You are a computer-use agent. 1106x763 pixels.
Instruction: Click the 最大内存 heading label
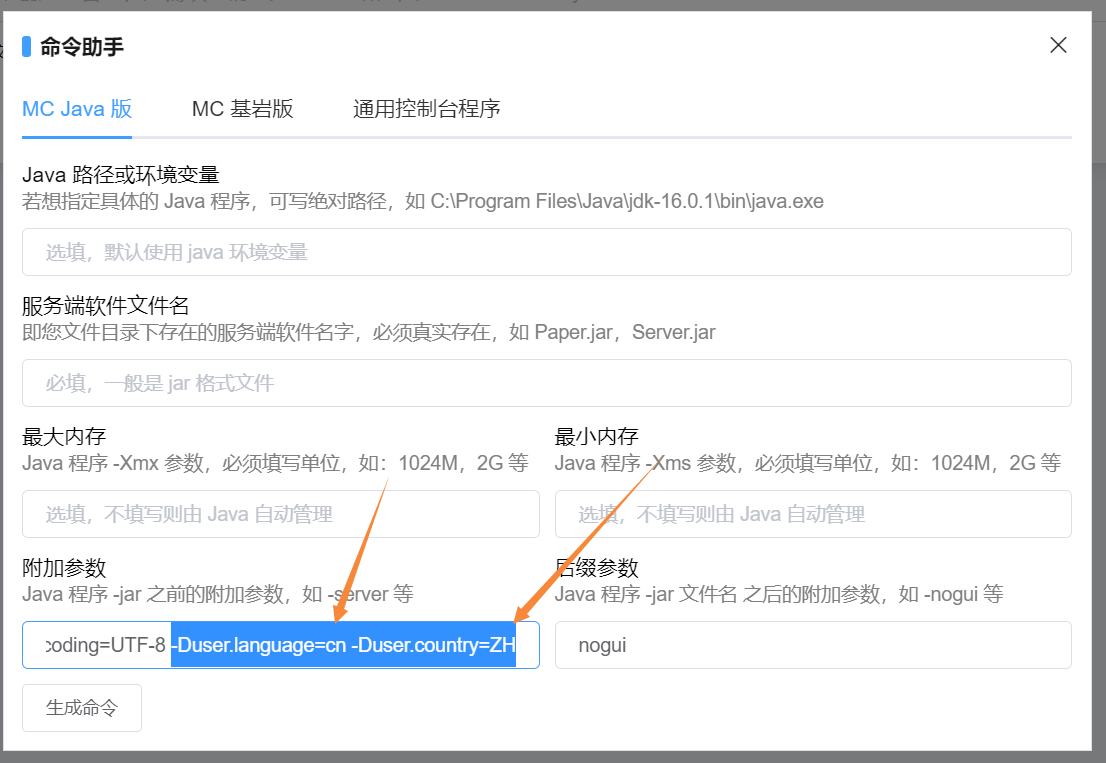(57, 435)
